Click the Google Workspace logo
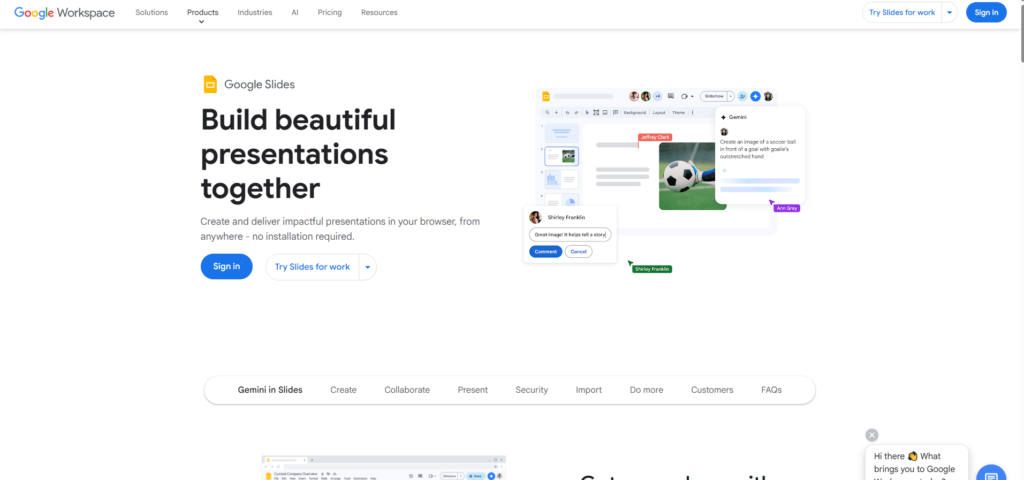The image size is (1024, 480). [64, 12]
